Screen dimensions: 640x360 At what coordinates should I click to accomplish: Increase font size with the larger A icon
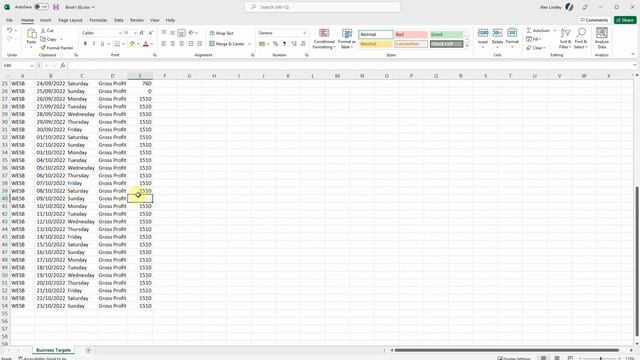[142, 33]
